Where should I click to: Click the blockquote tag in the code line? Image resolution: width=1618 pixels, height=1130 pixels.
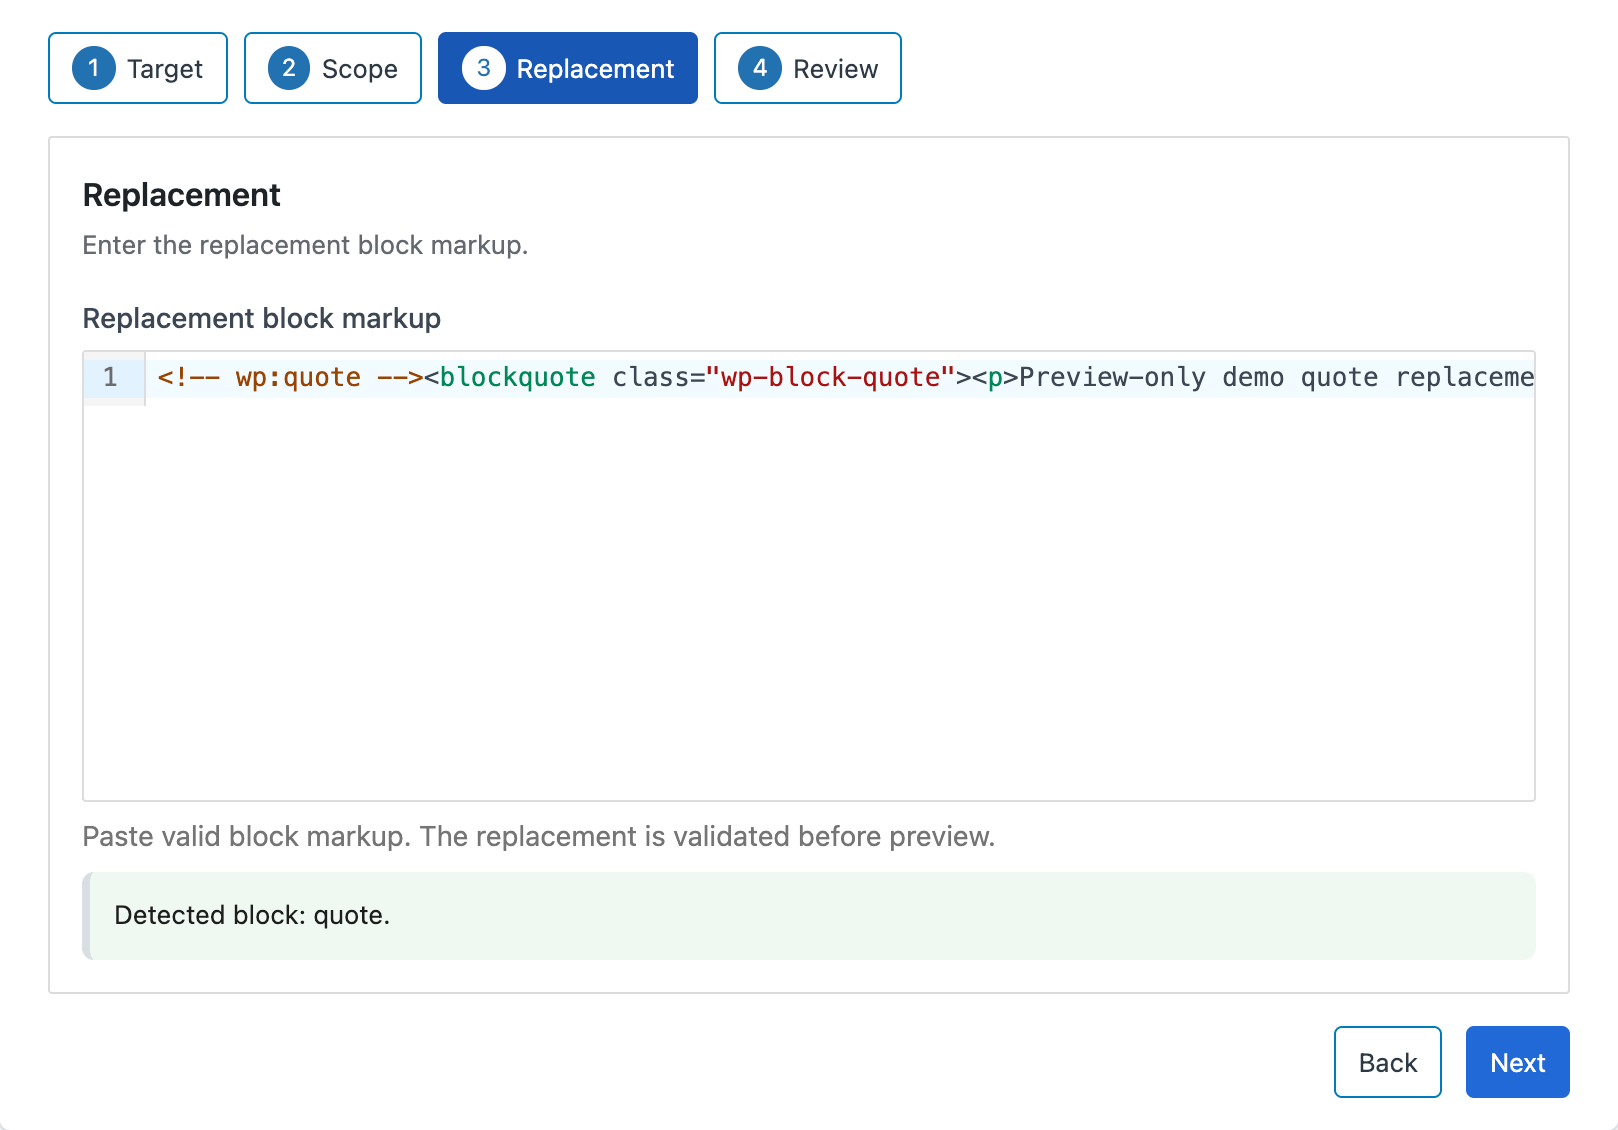pos(517,377)
